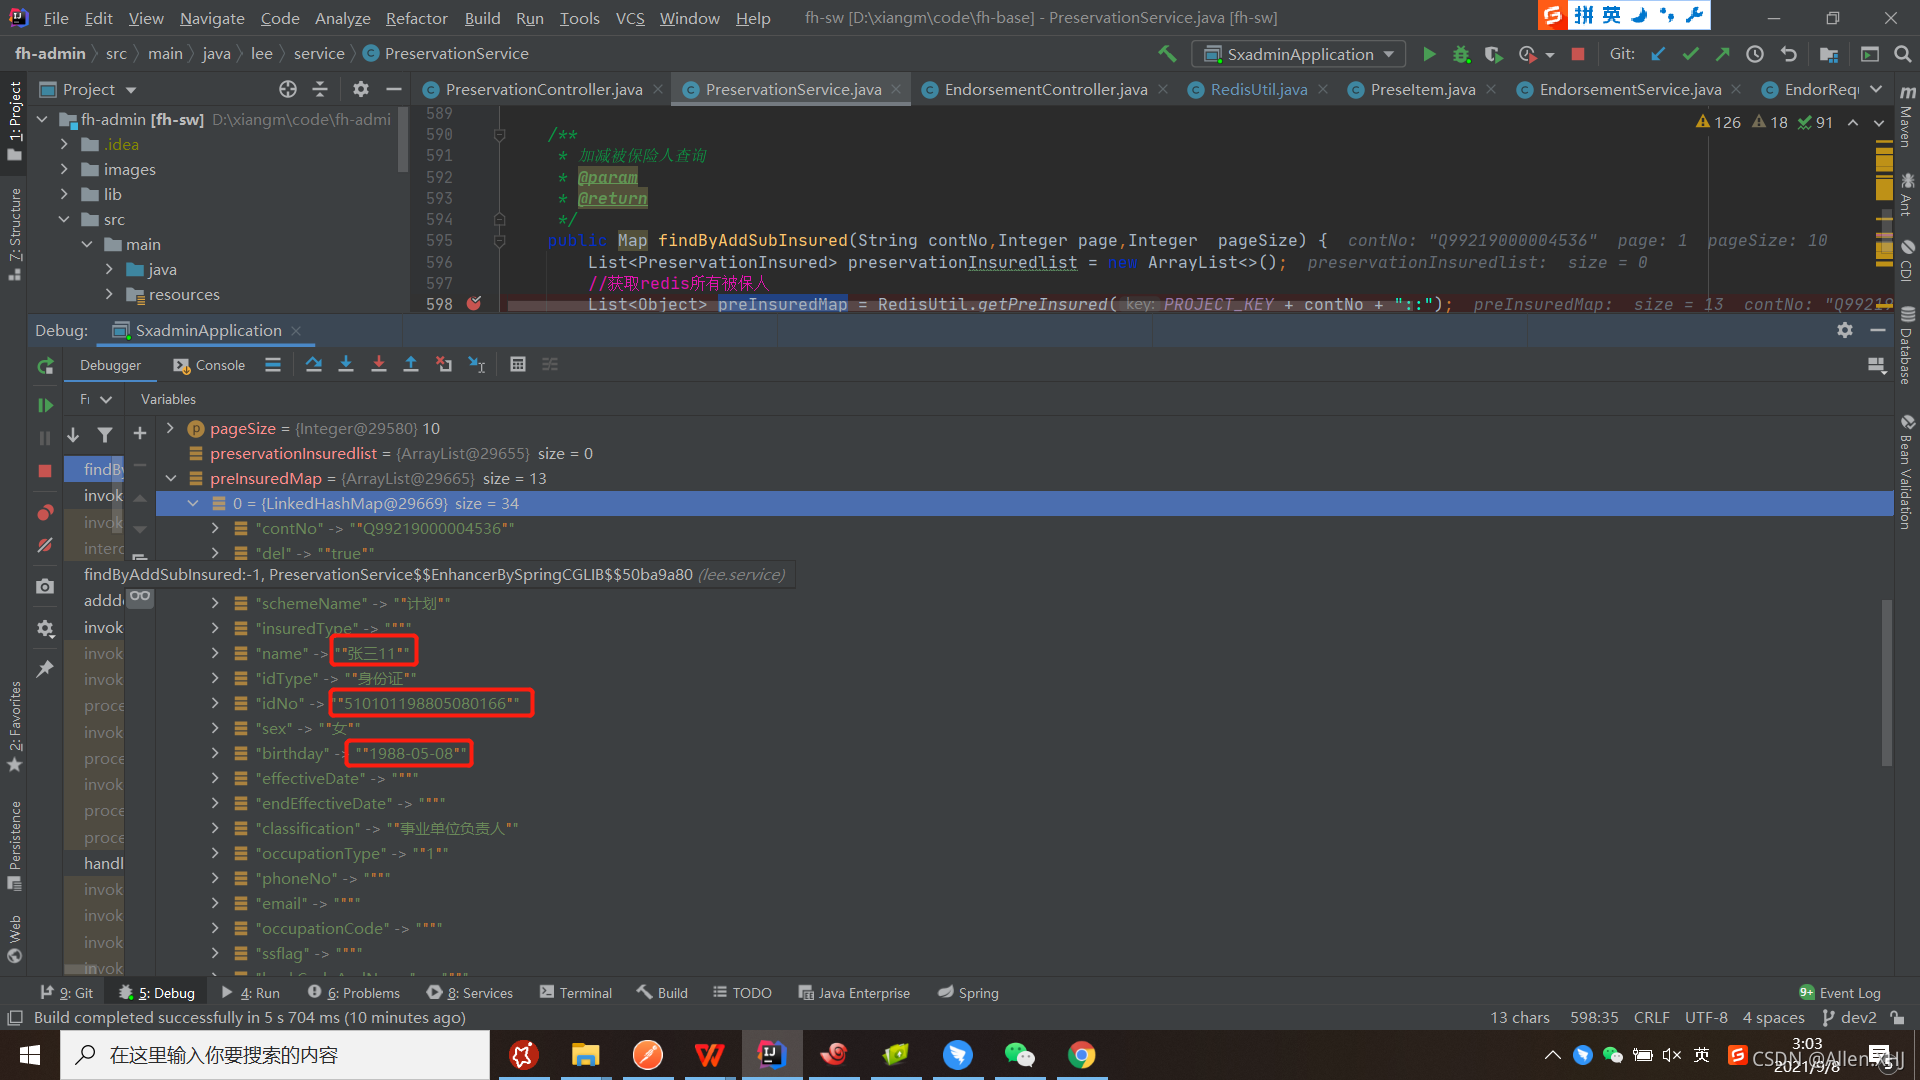View Breakpoints double red circles icon
The image size is (1920, 1080).
click(45, 513)
